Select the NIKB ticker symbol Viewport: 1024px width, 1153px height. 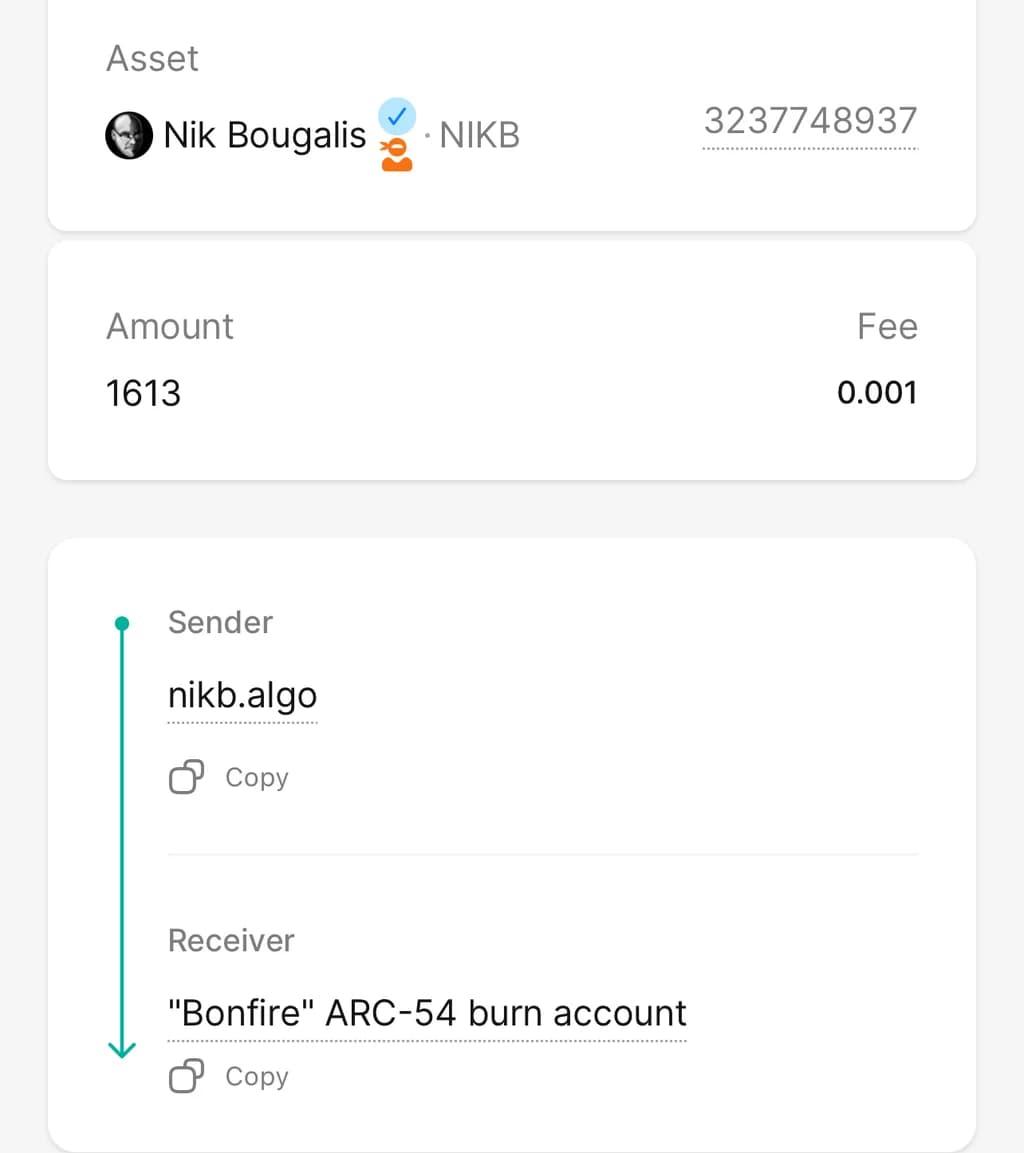(480, 135)
